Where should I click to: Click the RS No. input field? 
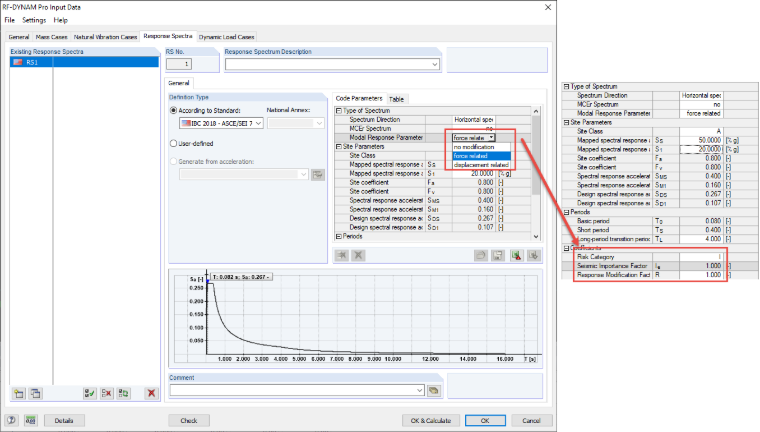[179, 64]
